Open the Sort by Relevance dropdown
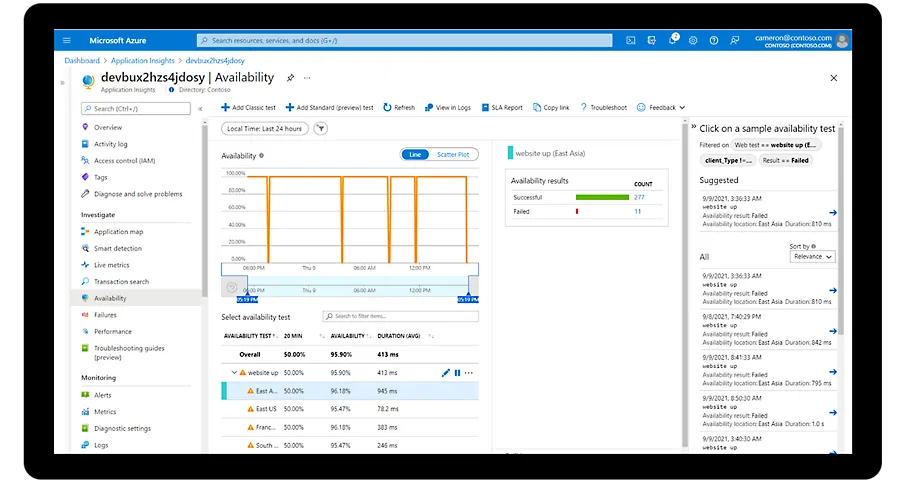905x483 pixels. (x=812, y=256)
